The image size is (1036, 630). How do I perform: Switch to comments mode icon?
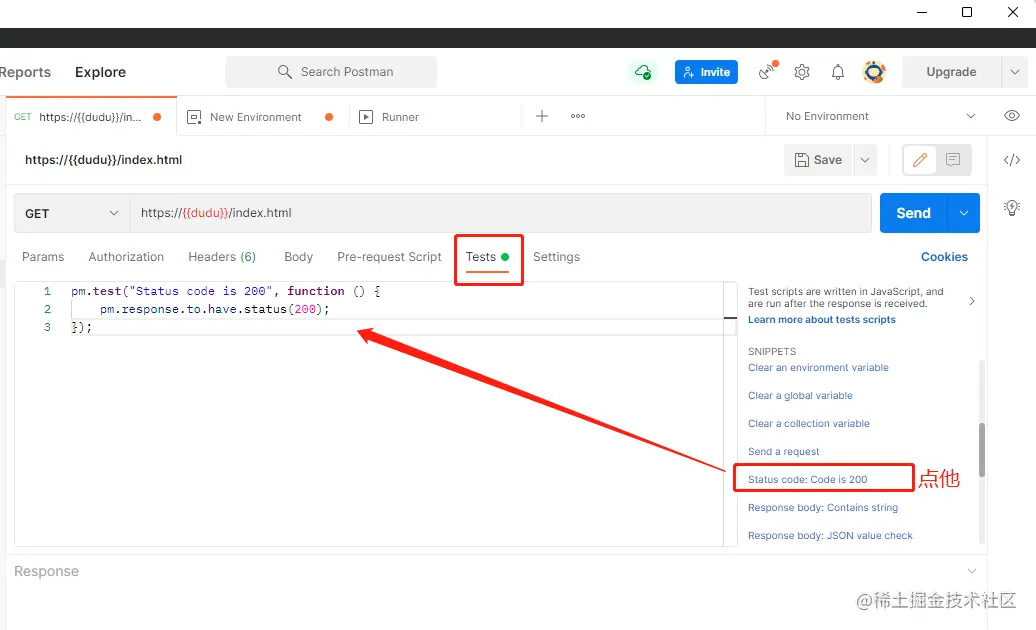tap(953, 160)
